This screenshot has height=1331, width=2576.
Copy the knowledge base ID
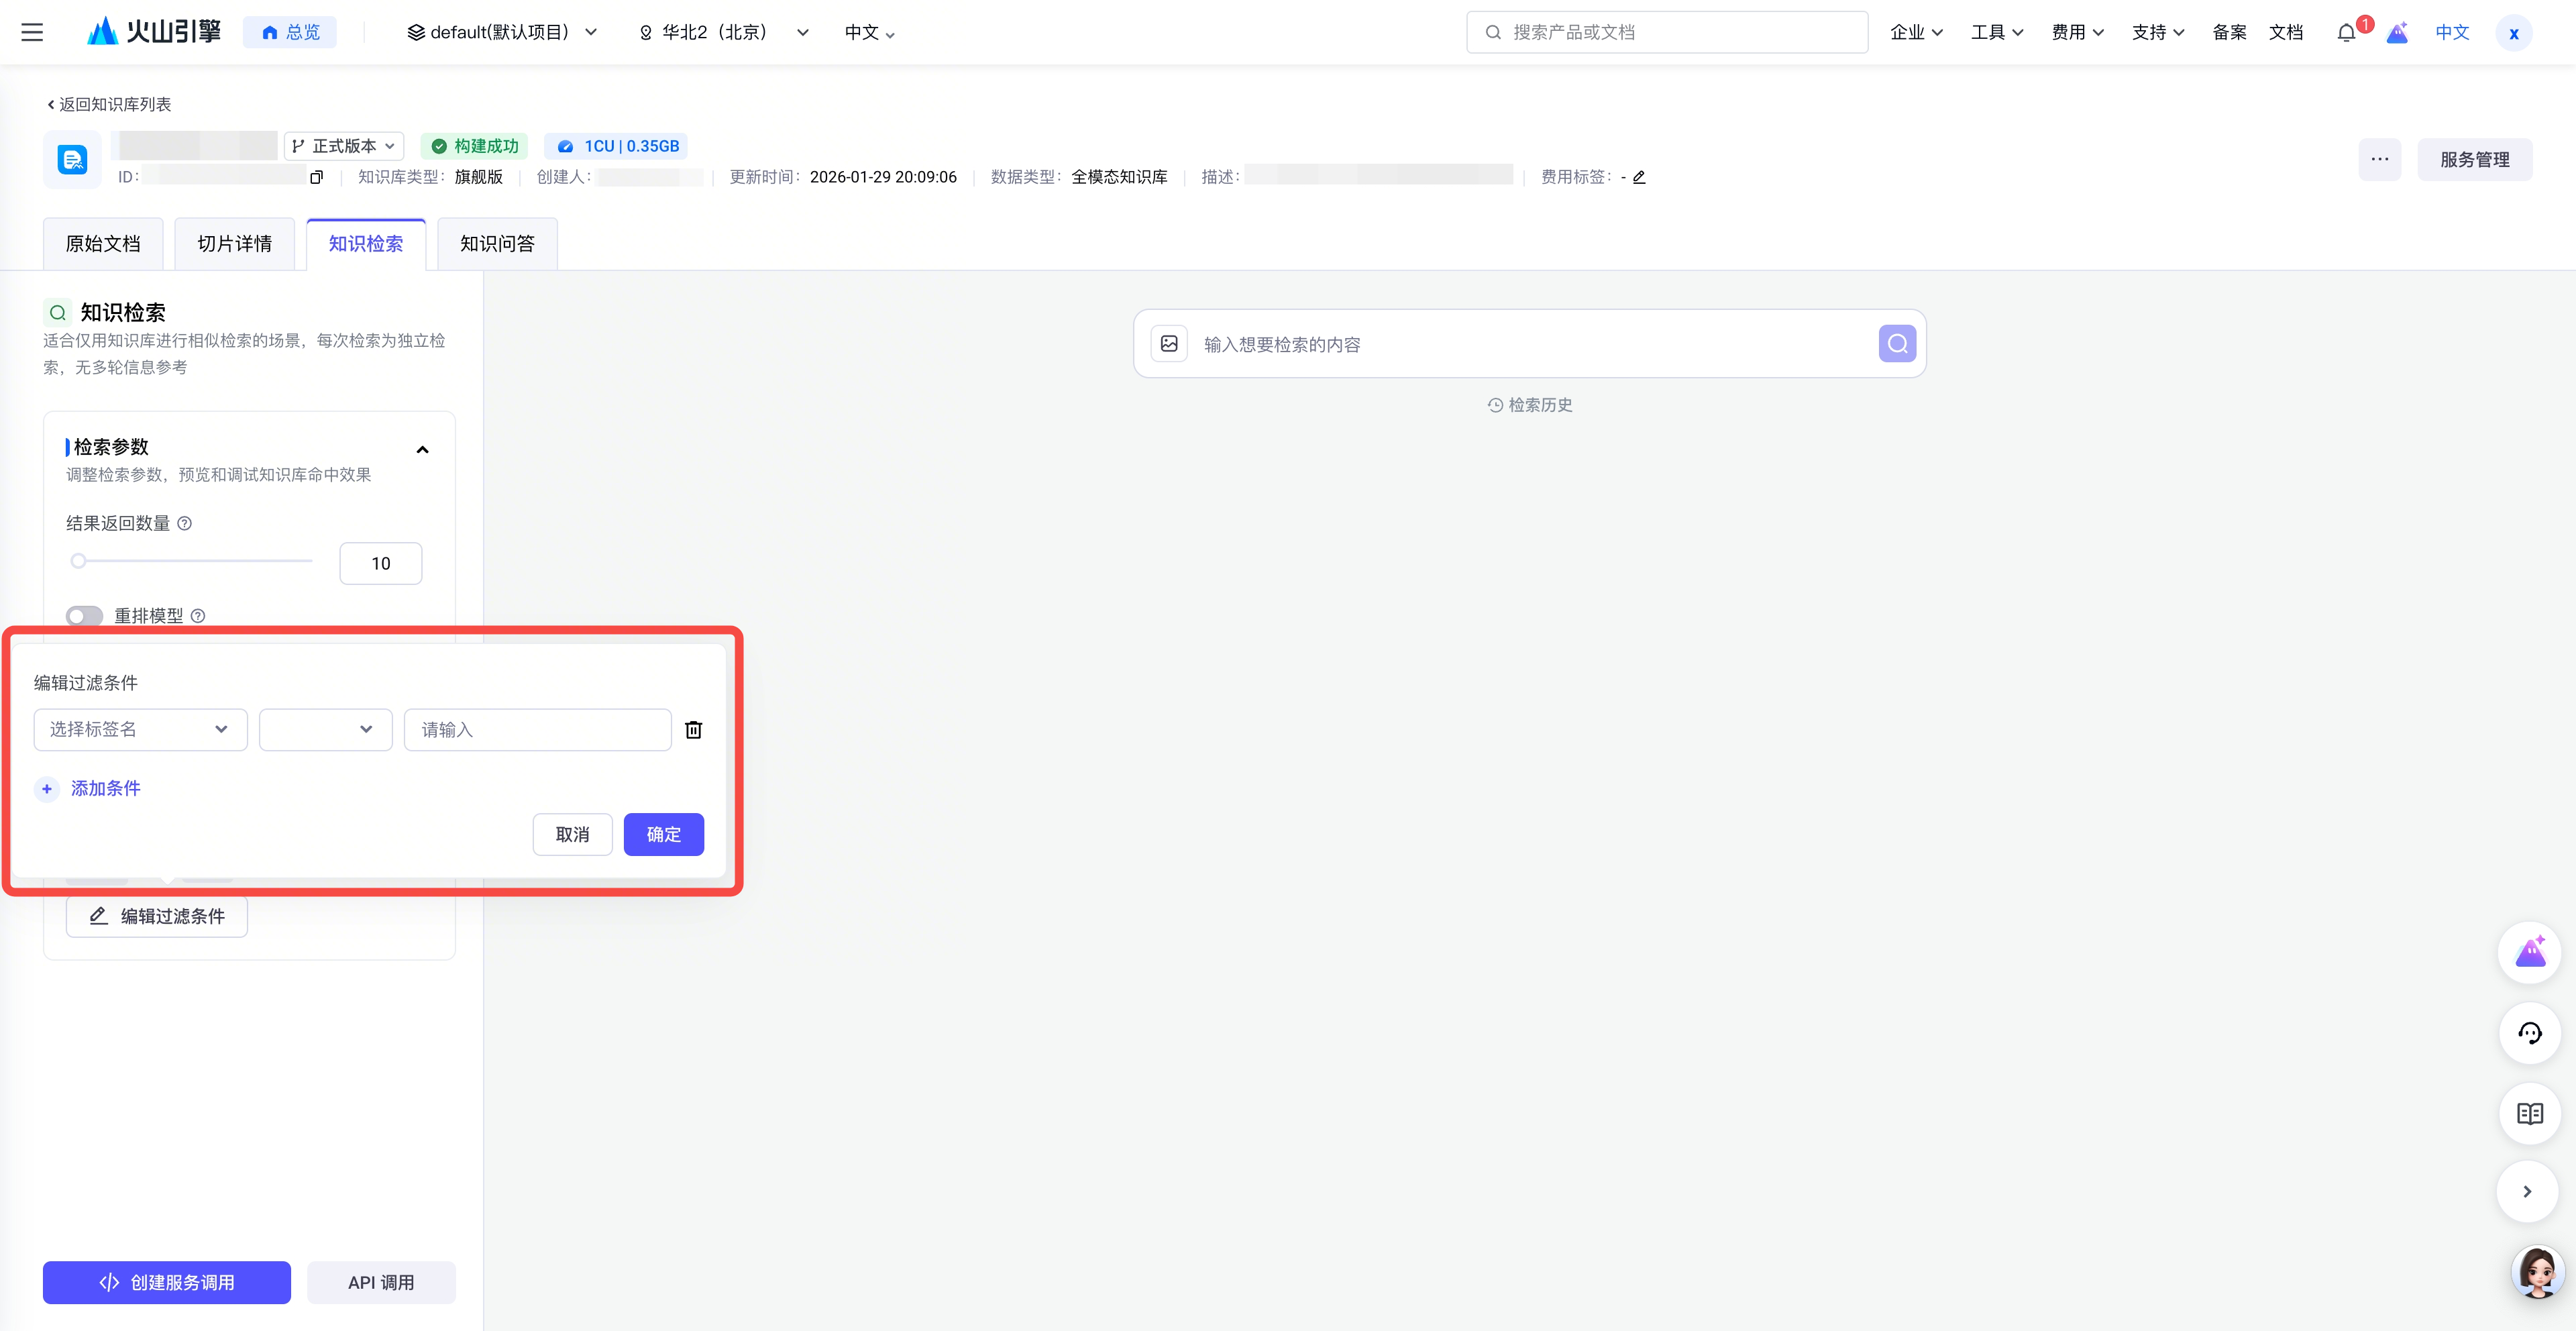317,177
